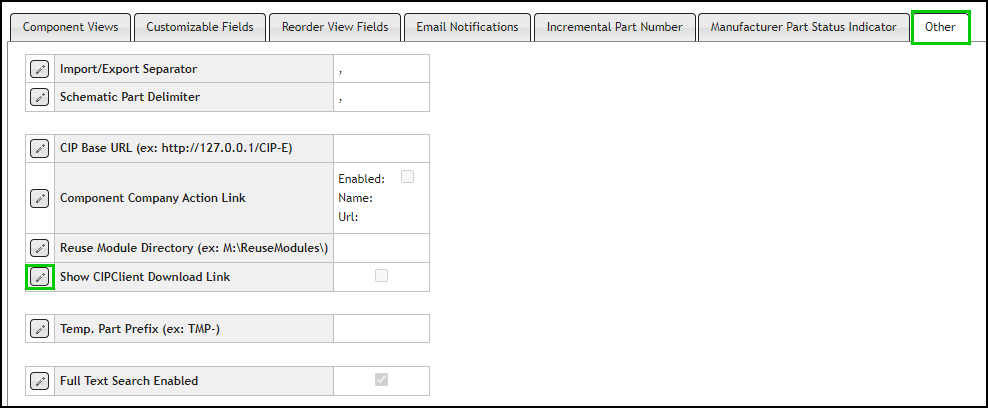
Task: Click the Temp. Part Prefix label
Action: tap(140, 329)
